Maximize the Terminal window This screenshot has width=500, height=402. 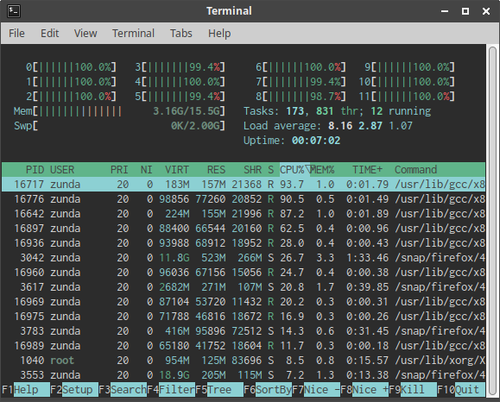point(465,11)
